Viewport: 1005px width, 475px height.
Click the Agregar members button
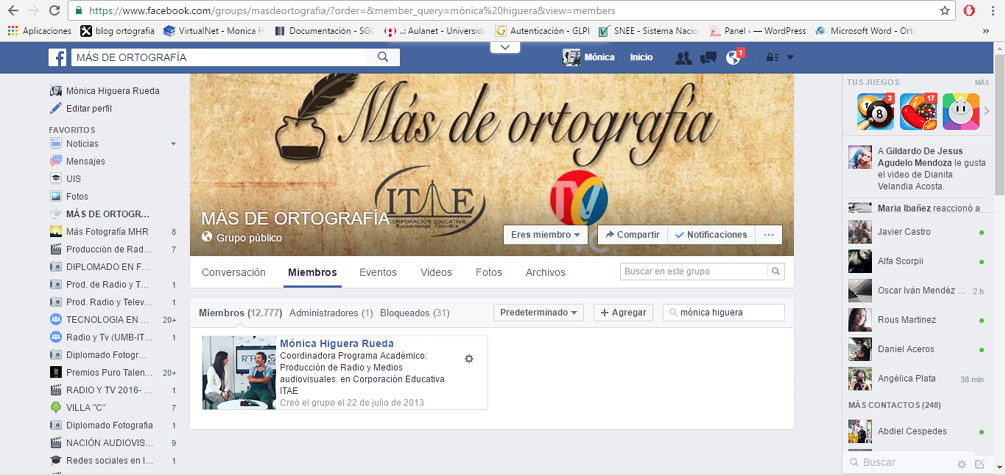click(x=623, y=313)
